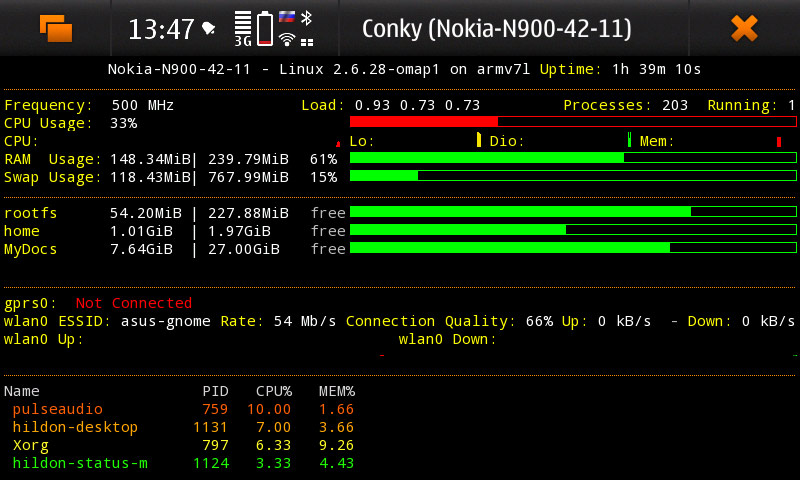Select the Xorg process row
The image size is (800, 480).
183,445
